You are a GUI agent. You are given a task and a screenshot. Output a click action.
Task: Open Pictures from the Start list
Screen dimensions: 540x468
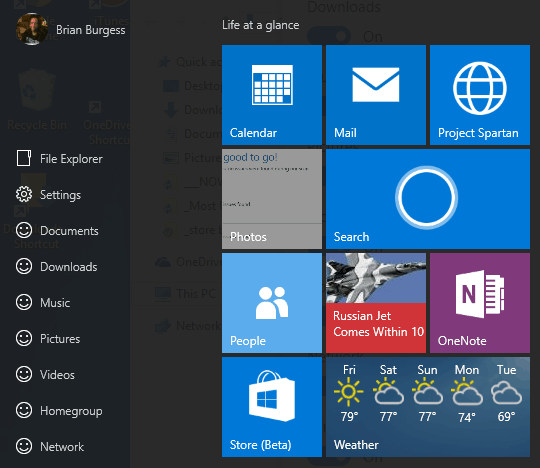(x=60, y=339)
